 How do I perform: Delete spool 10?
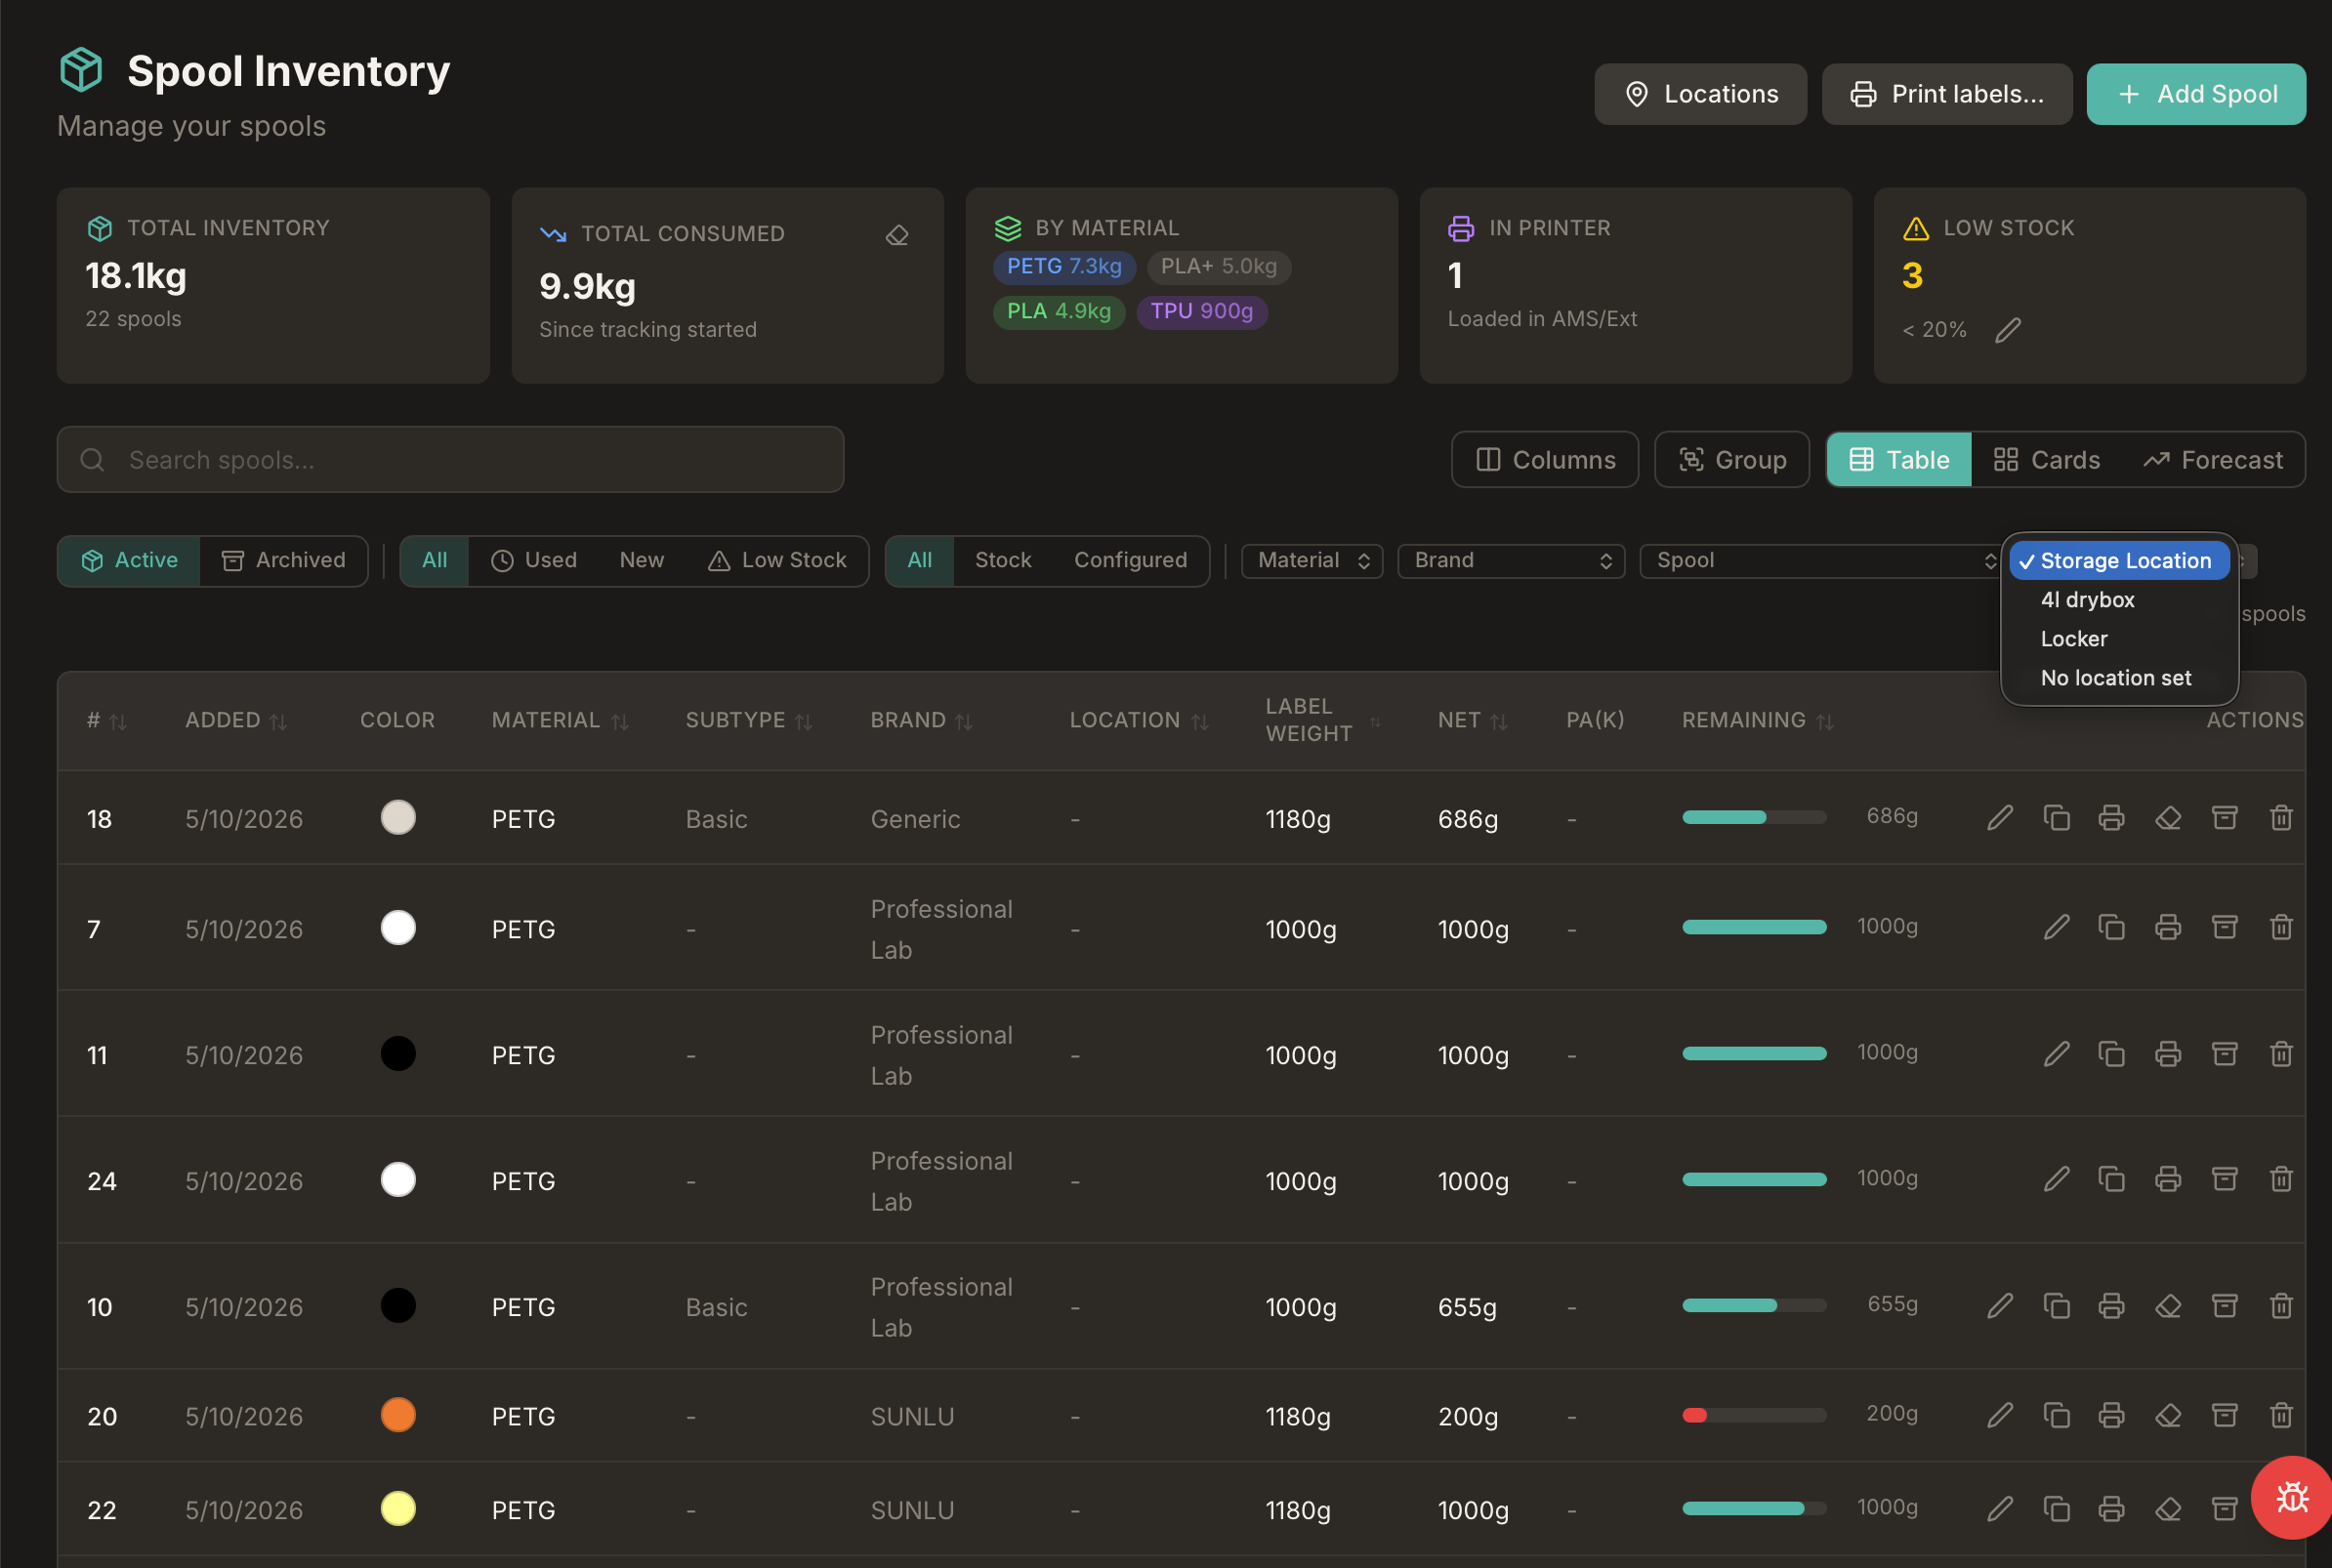(x=2281, y=1305)
